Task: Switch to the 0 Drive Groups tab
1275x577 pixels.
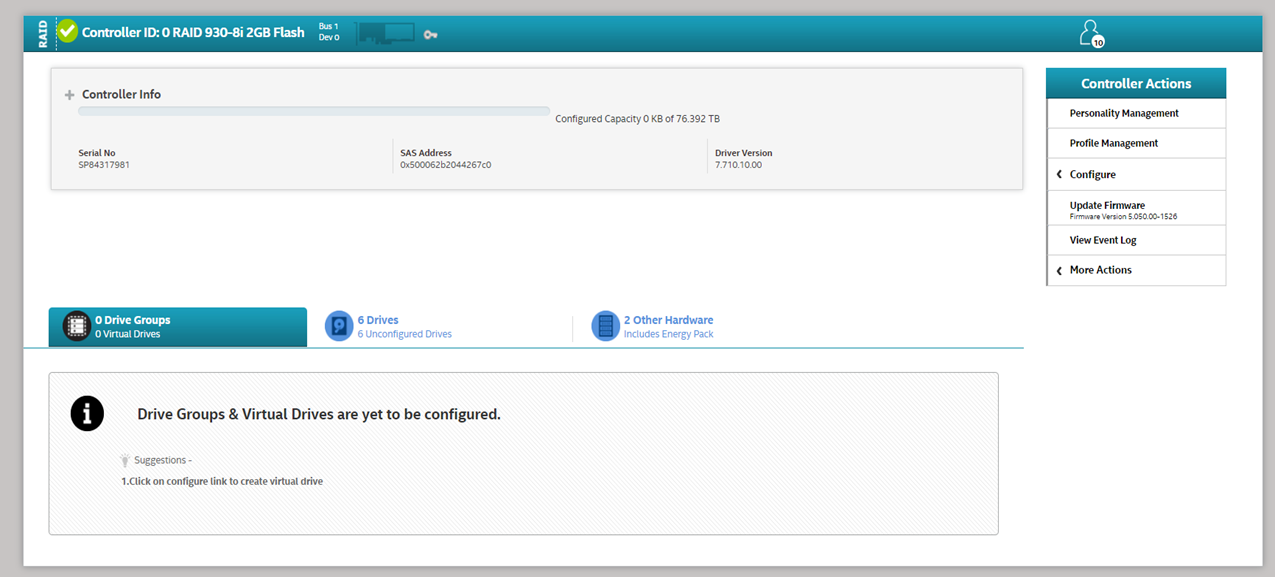Action: coord(177,327)
